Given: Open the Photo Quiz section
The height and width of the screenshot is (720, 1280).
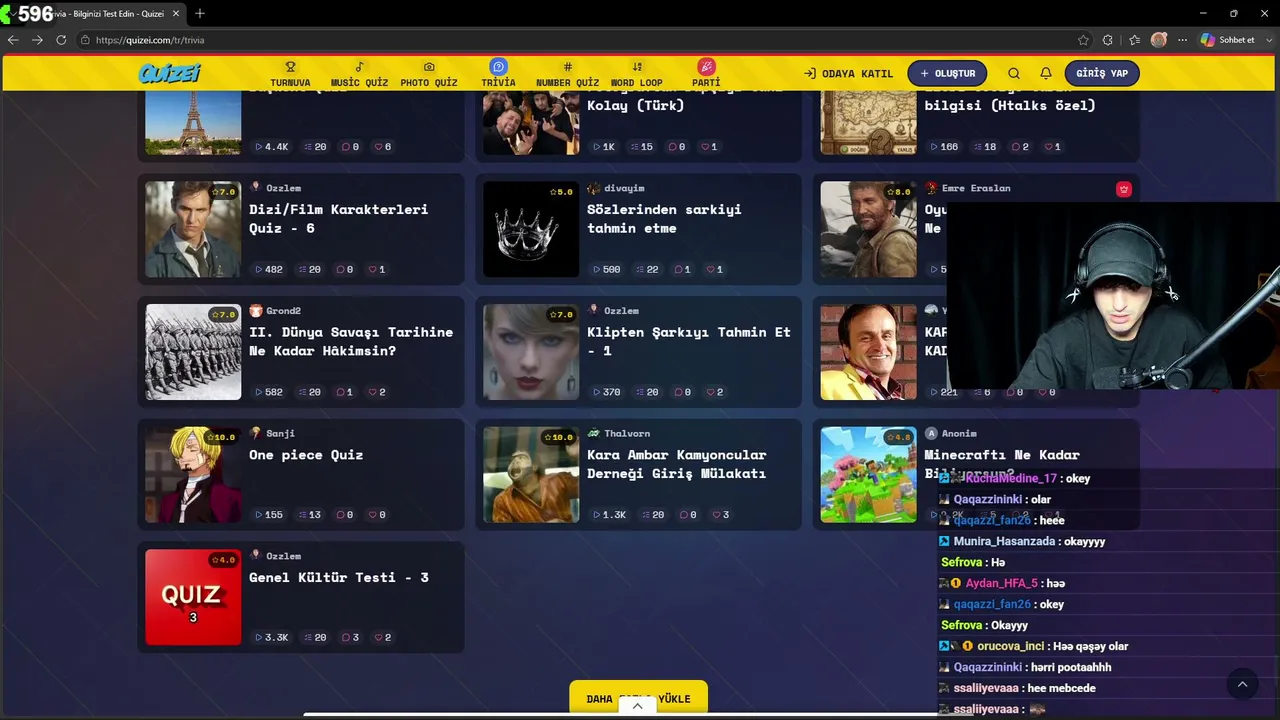Looking at the screenshot, I should coord(429,74).
